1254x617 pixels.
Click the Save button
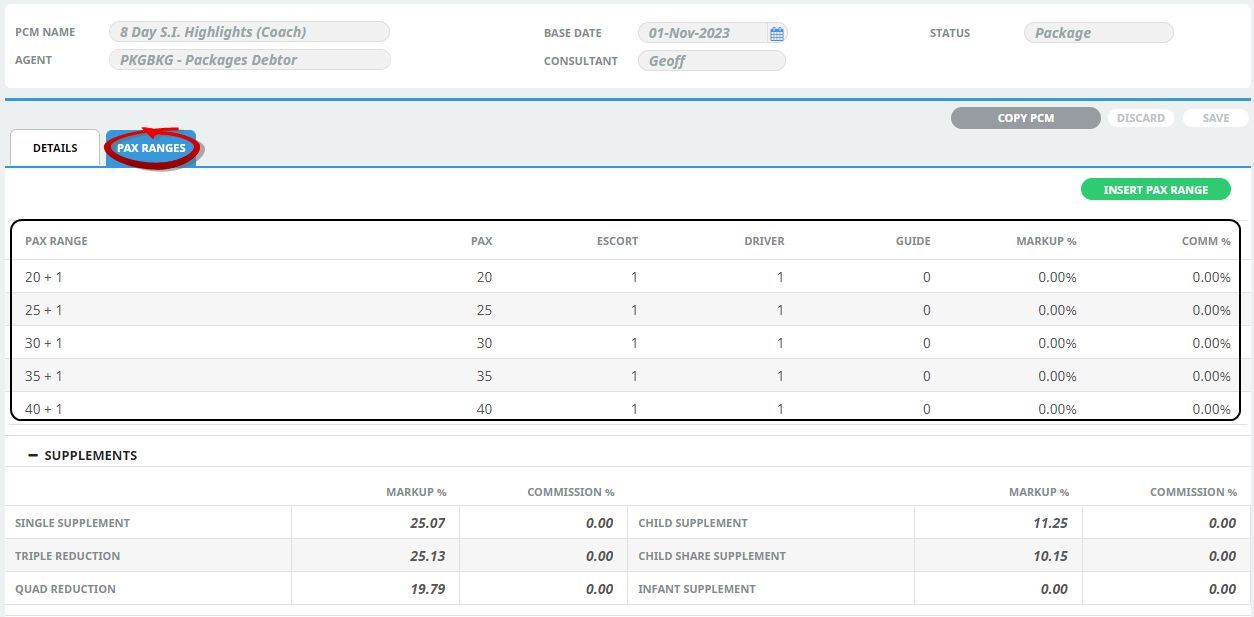1216,118
